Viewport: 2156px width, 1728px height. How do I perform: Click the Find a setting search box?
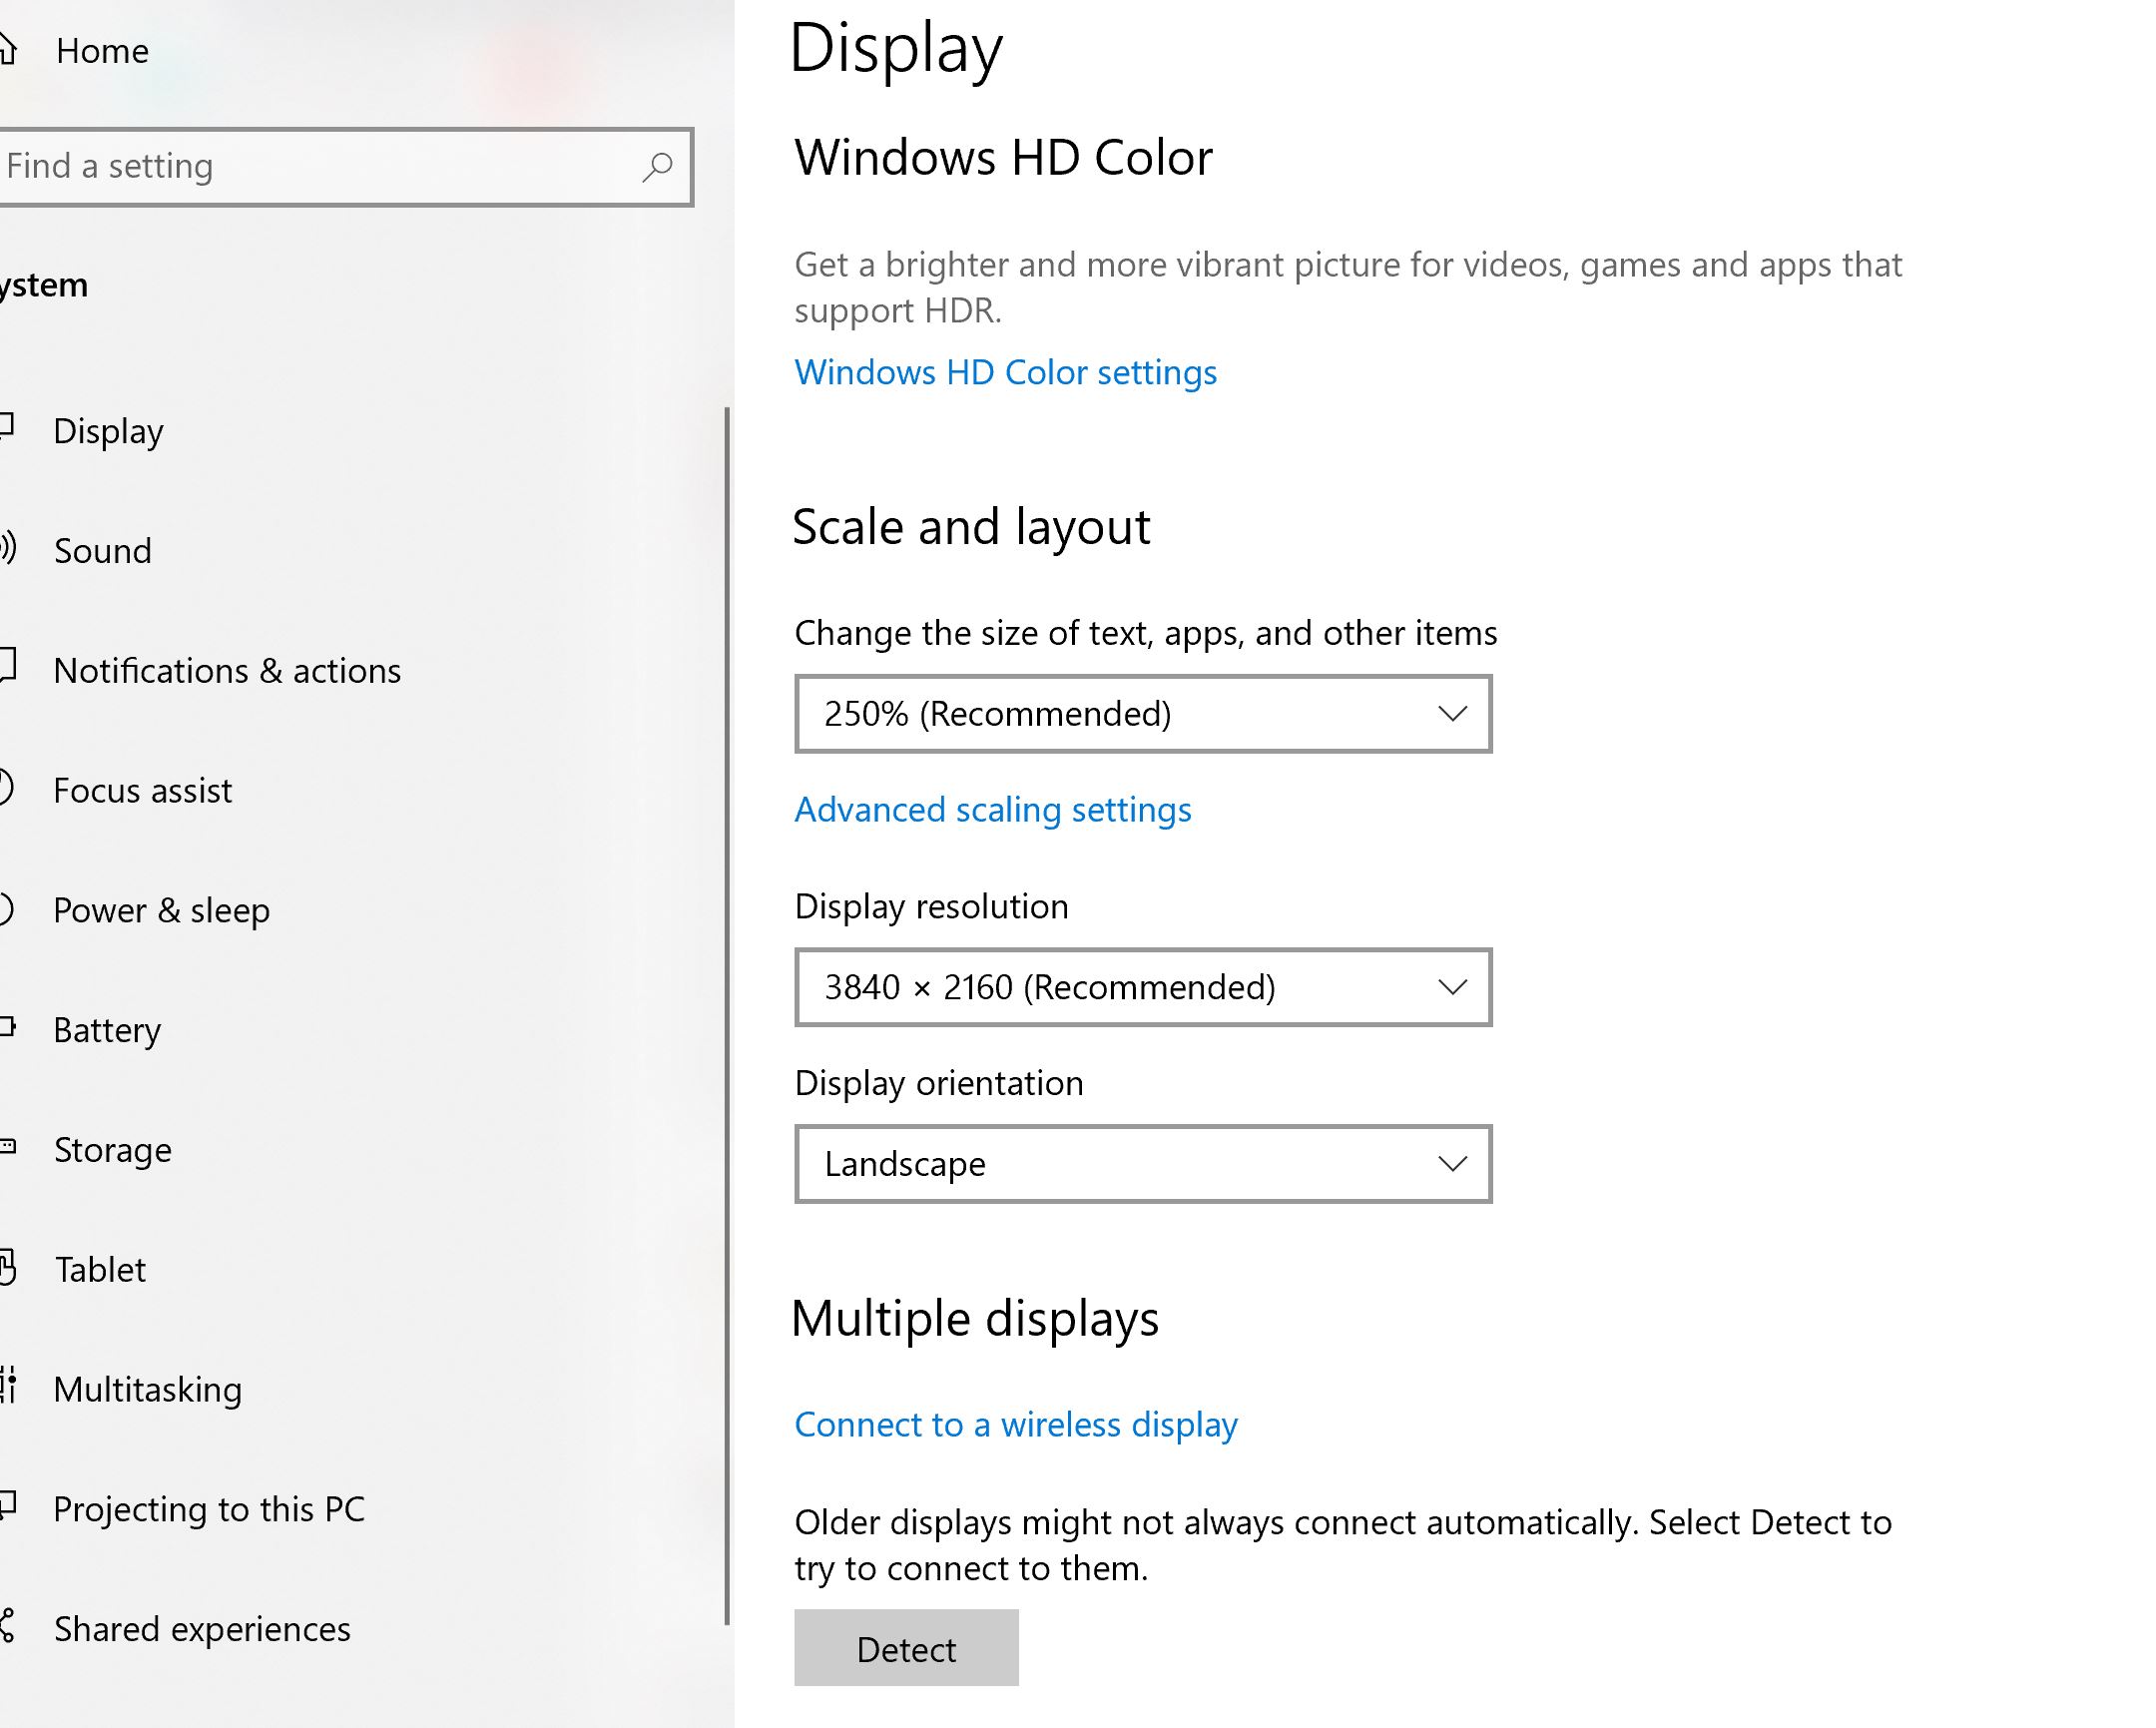click(345, 167)
